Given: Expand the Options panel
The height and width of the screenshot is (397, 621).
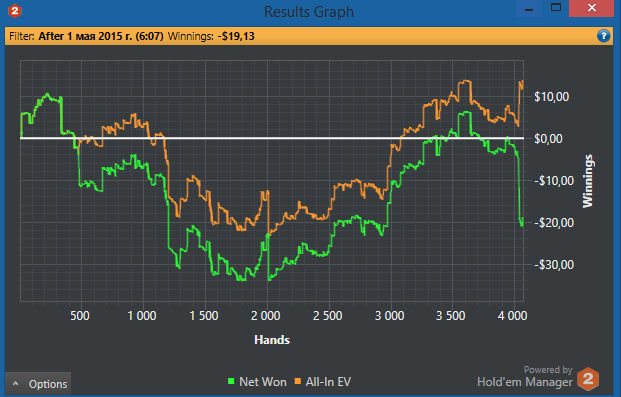Looking at the screenshot, I should 38,384.
